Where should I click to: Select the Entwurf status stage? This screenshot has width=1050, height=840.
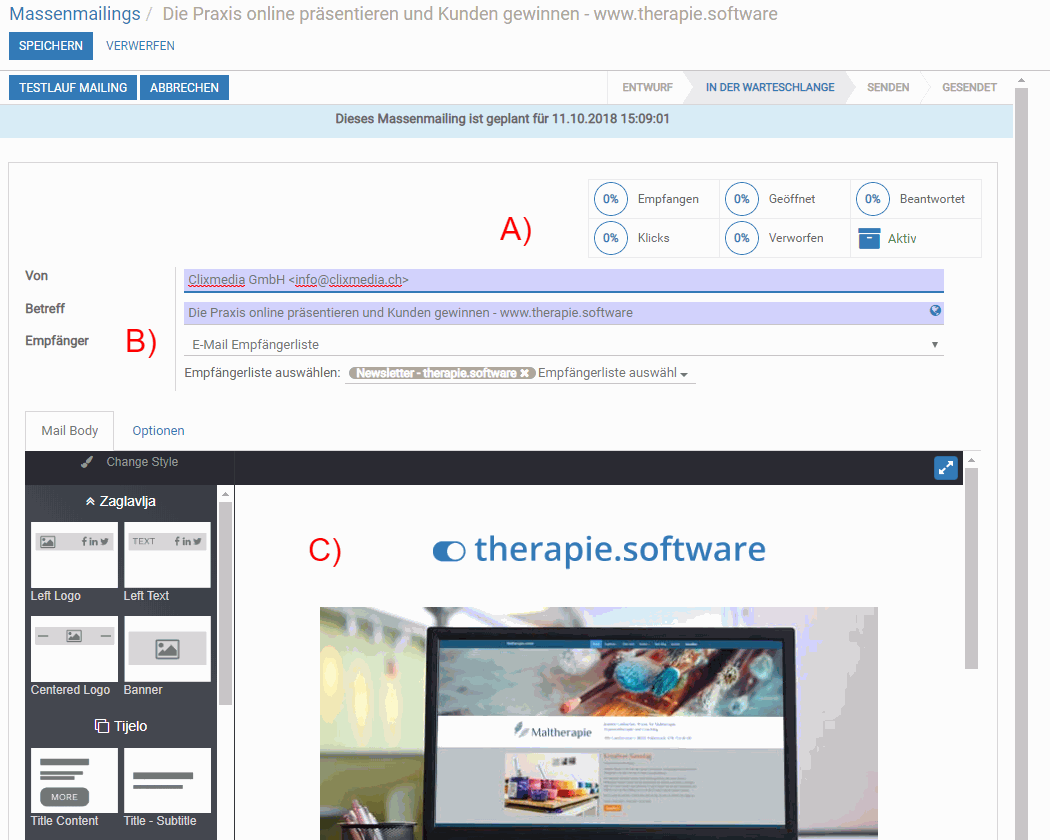(x=647, y=87)
